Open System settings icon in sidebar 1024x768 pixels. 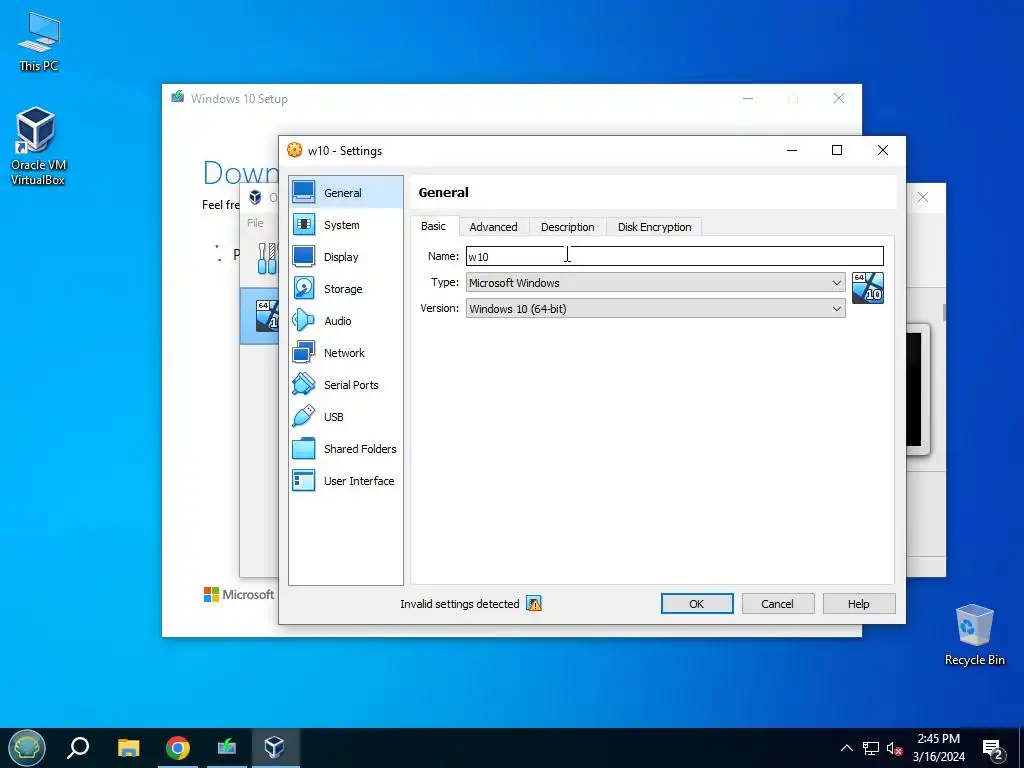(304, 225)
